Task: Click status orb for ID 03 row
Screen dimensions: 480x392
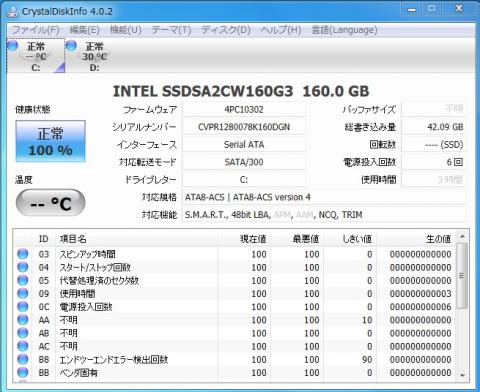Action: pos(23,254)
